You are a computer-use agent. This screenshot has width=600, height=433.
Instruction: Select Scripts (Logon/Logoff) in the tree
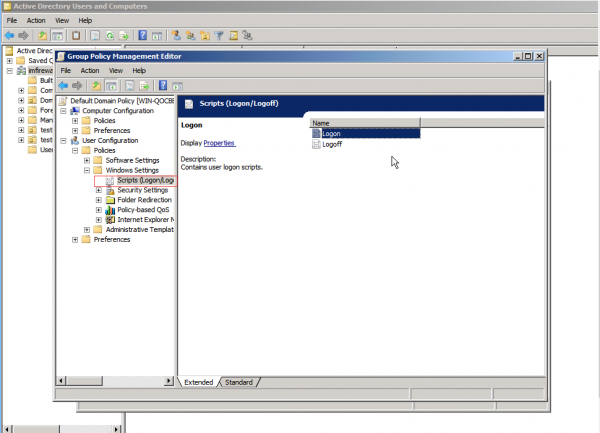click(x=145, y=180)
